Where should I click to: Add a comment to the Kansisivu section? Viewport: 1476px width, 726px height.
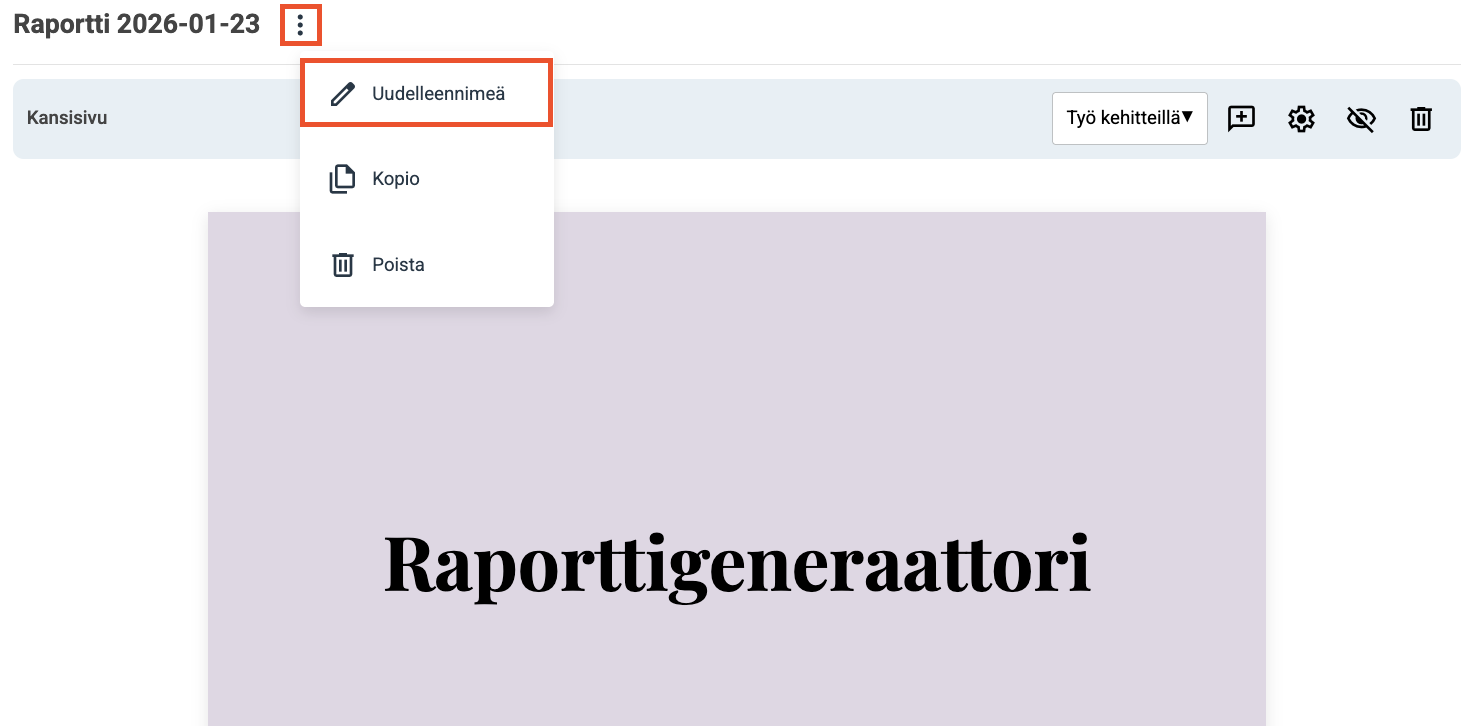1241,119
